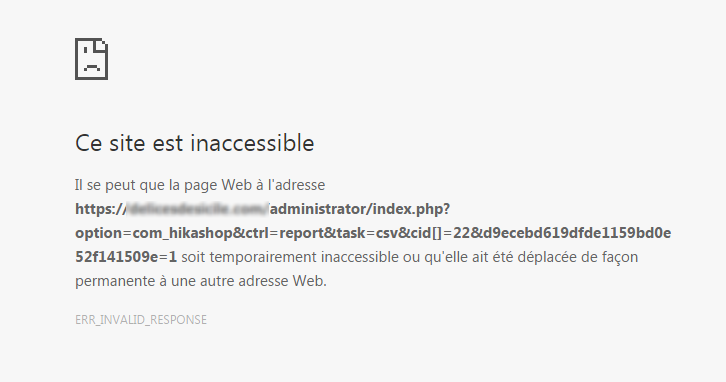Image resolution: width=726 pixels, height=382 pixels.
Task: Click "de façon" at line end
Action: tap(610, 257)
